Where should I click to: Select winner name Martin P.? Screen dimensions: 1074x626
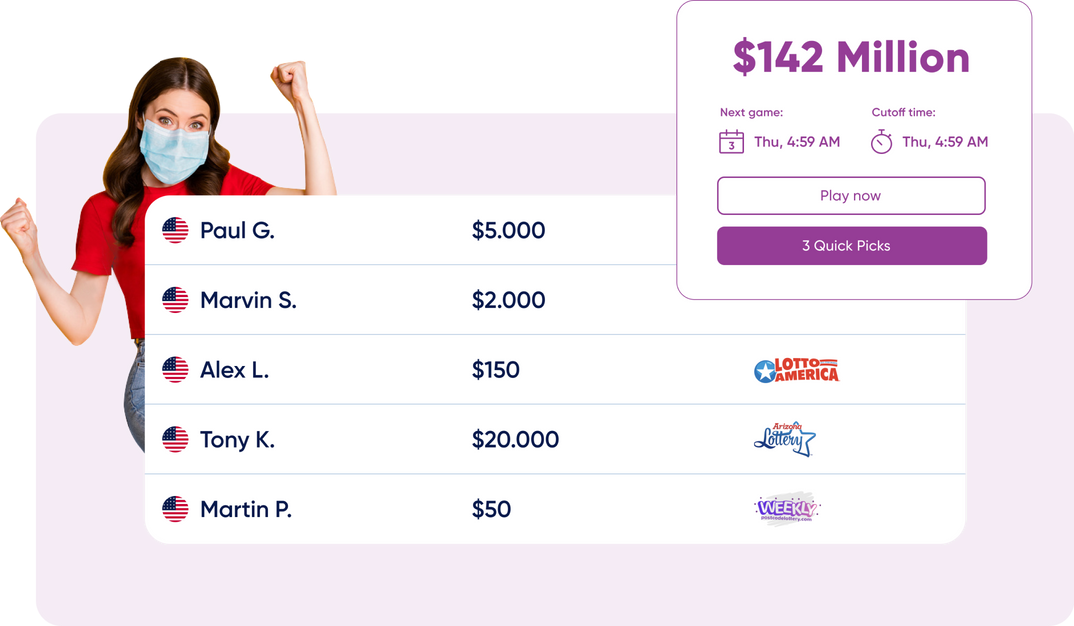pyautogui.click(x=245, y=509)
